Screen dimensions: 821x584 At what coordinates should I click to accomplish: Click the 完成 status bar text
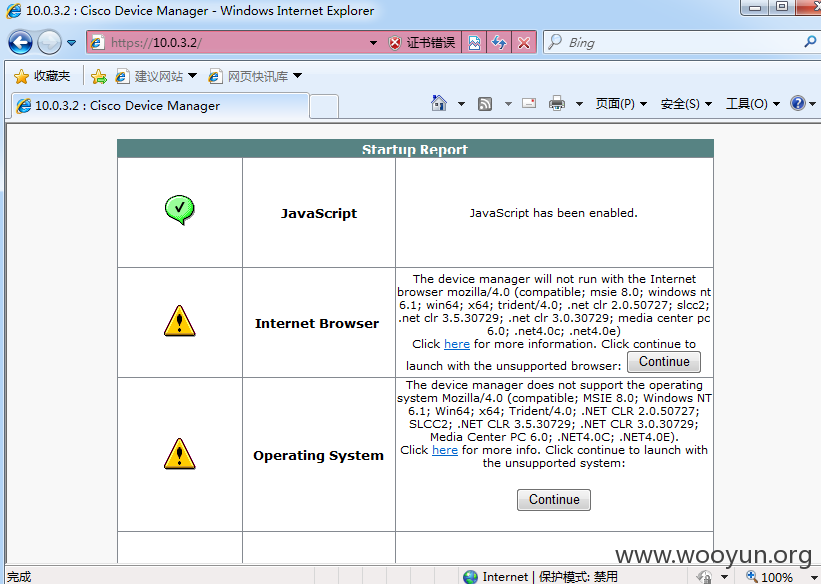tap(19, 577)
